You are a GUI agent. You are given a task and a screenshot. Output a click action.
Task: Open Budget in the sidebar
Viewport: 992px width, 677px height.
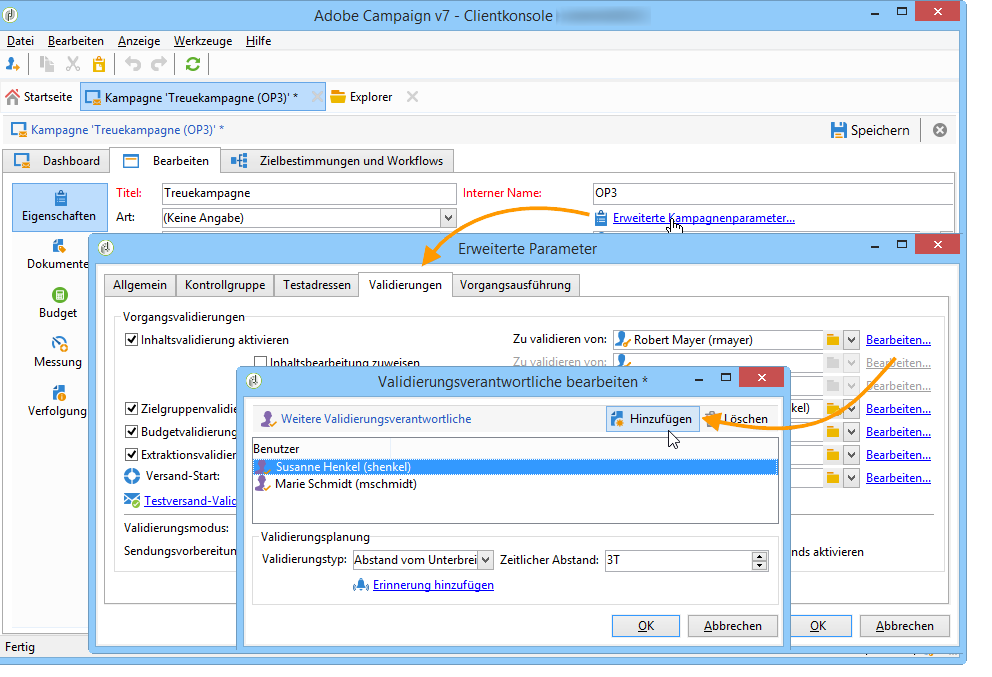[x=58, y=304]
